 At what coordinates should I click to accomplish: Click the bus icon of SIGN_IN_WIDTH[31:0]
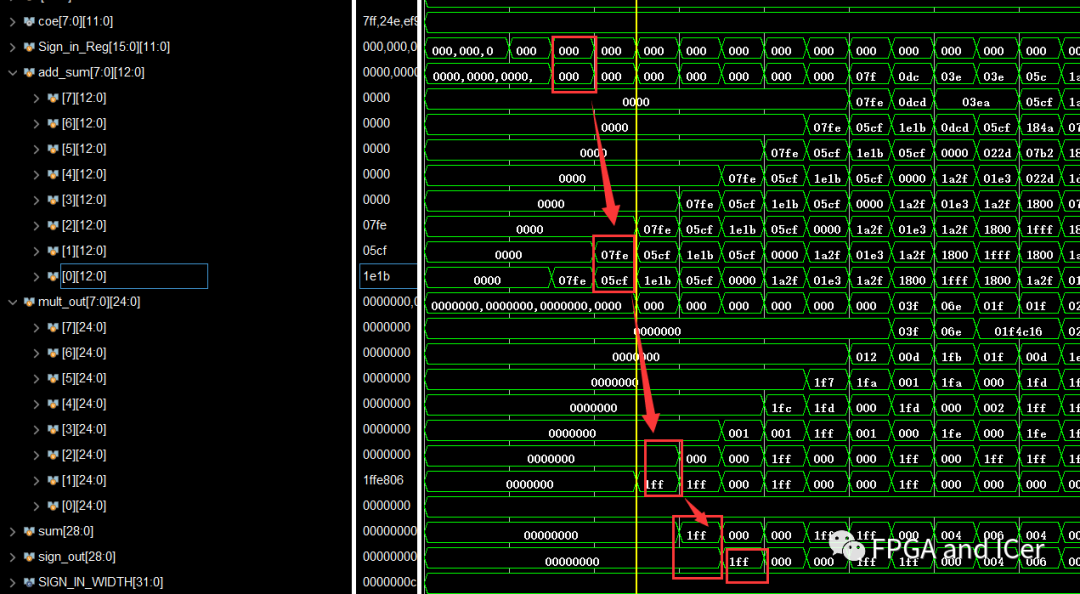click(x=29, y=582)
